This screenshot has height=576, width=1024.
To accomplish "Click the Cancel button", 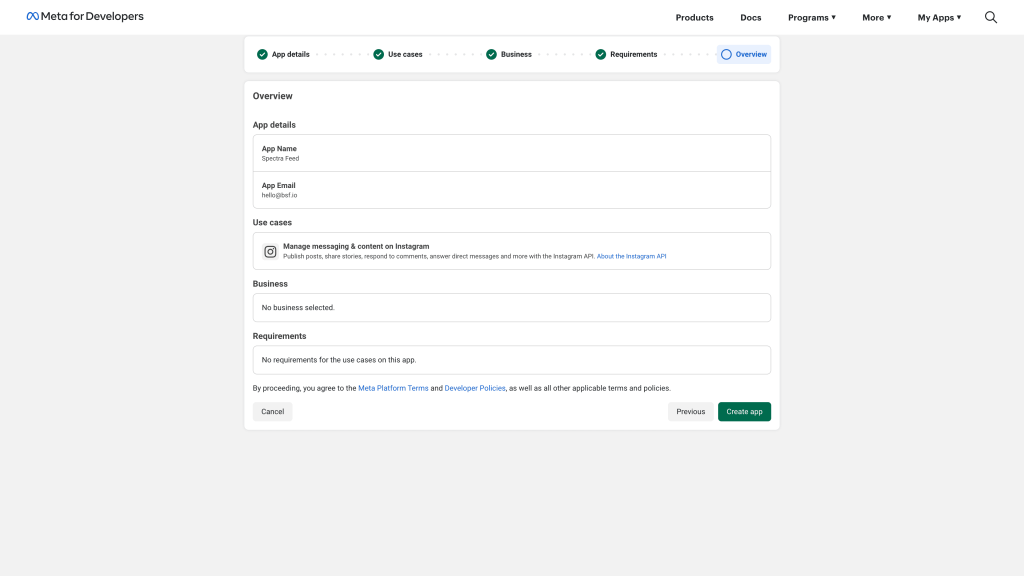I will (x=272, y=411).
